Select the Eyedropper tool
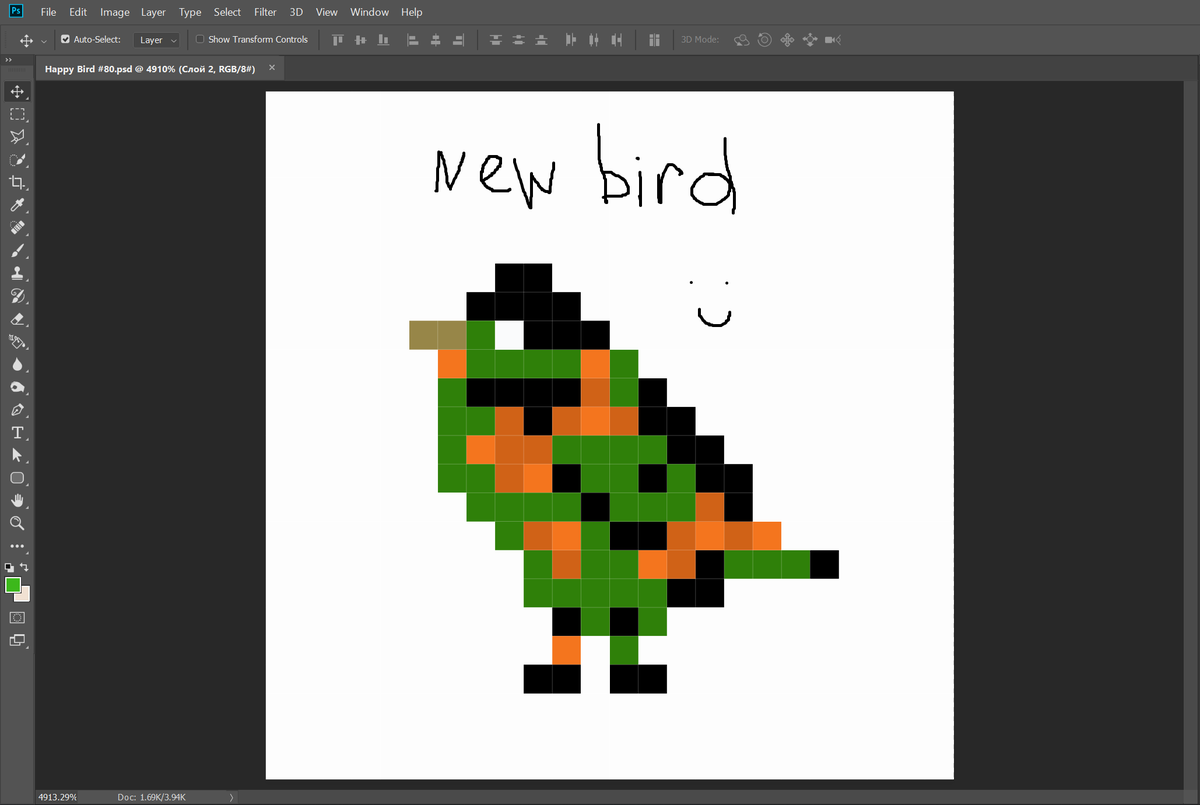Viewport: 1200px width, 805px height. [x=17, y=206]
